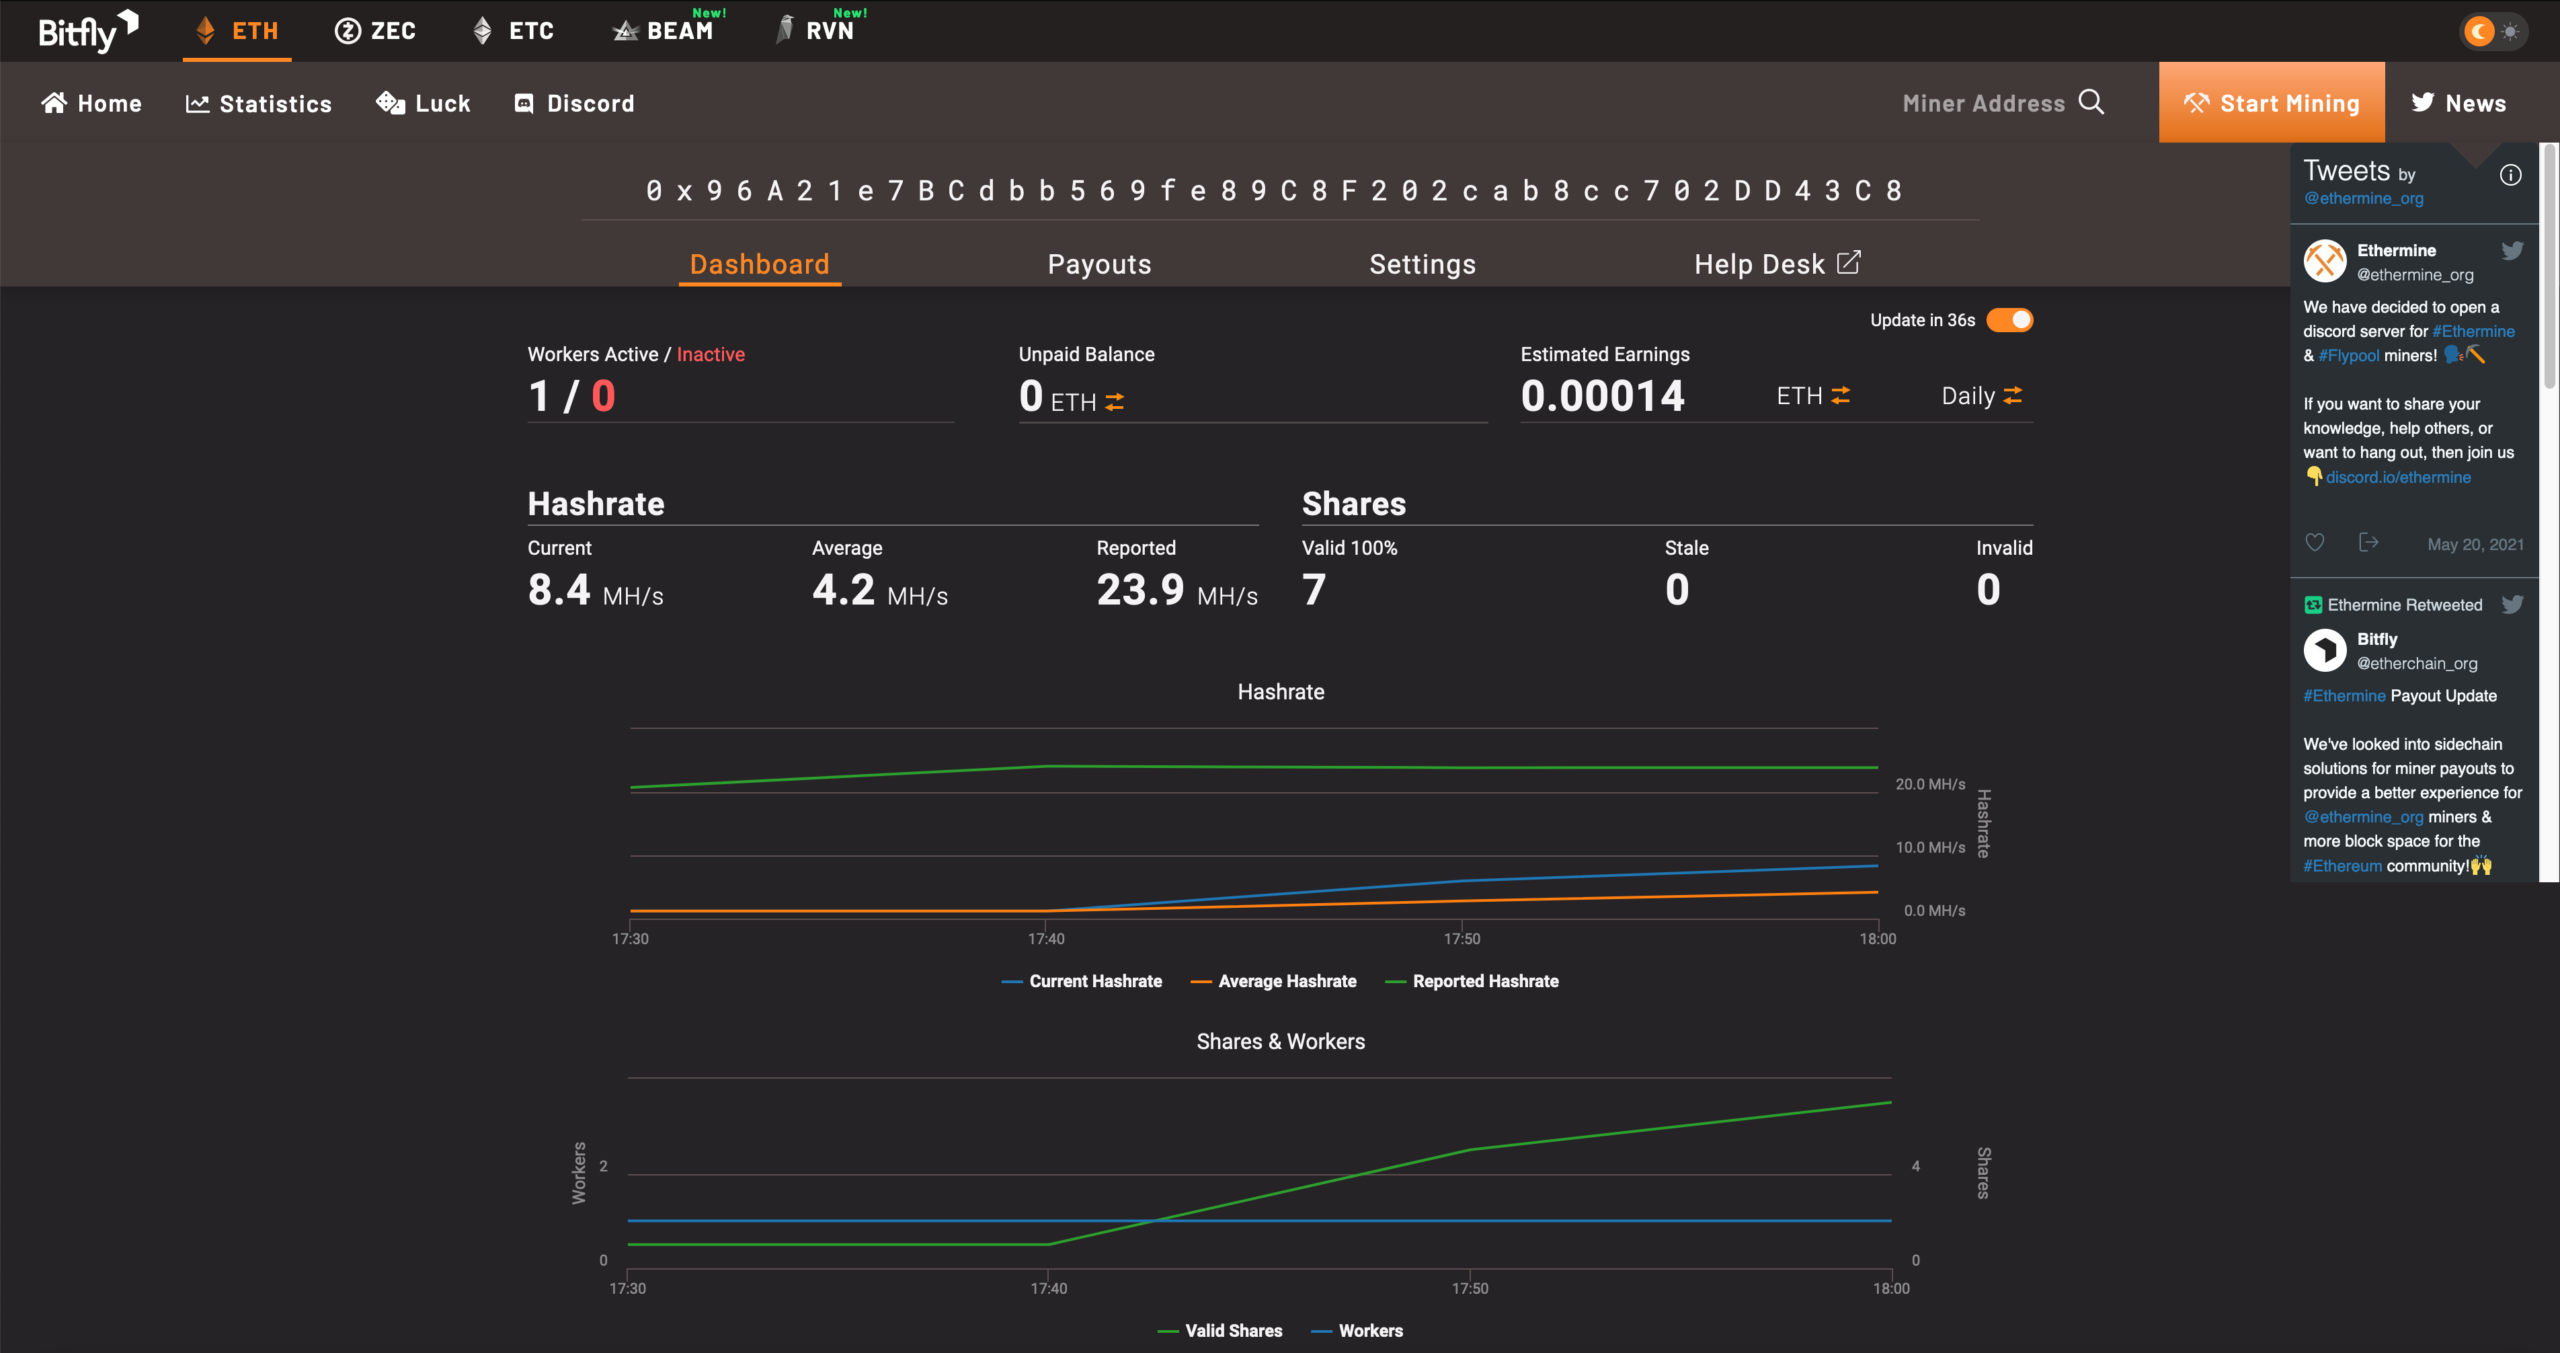Toggle Average Hashrate legend series
Screen dimensions: 2560x1353
(1274, 981)
